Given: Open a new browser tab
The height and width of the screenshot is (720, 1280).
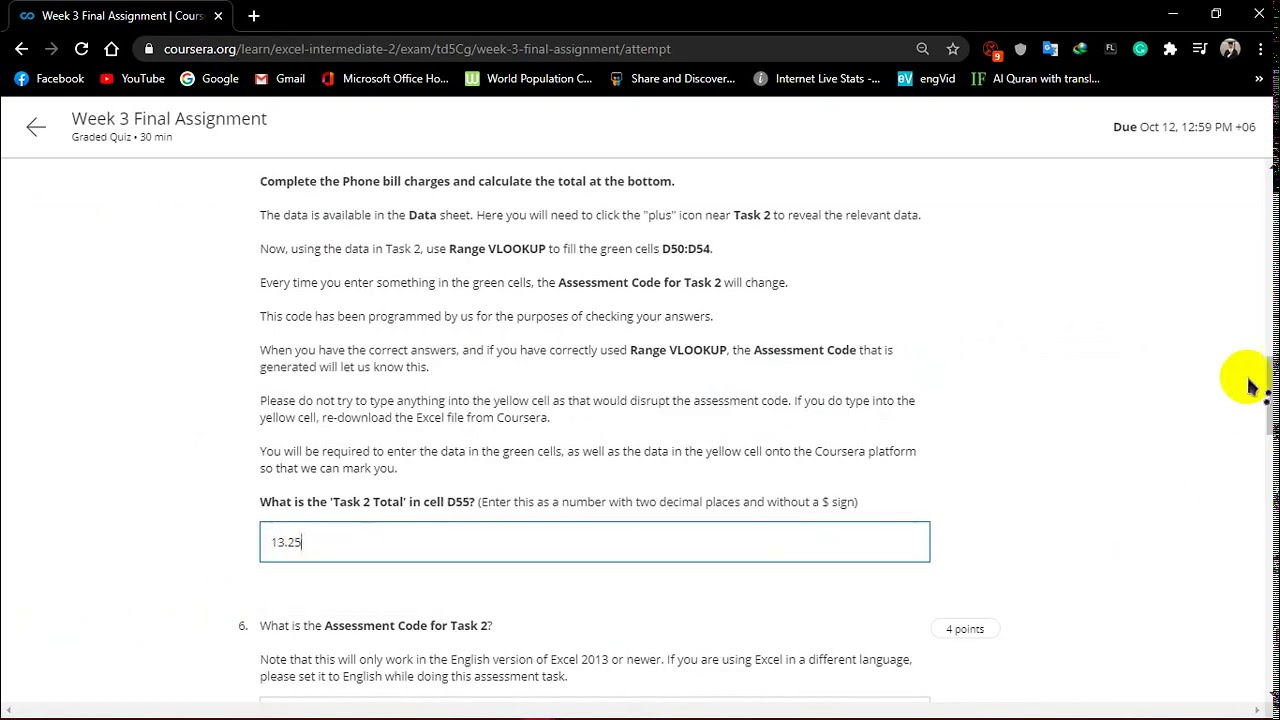Looking at the screenshot, I should [x=254, y=15].
